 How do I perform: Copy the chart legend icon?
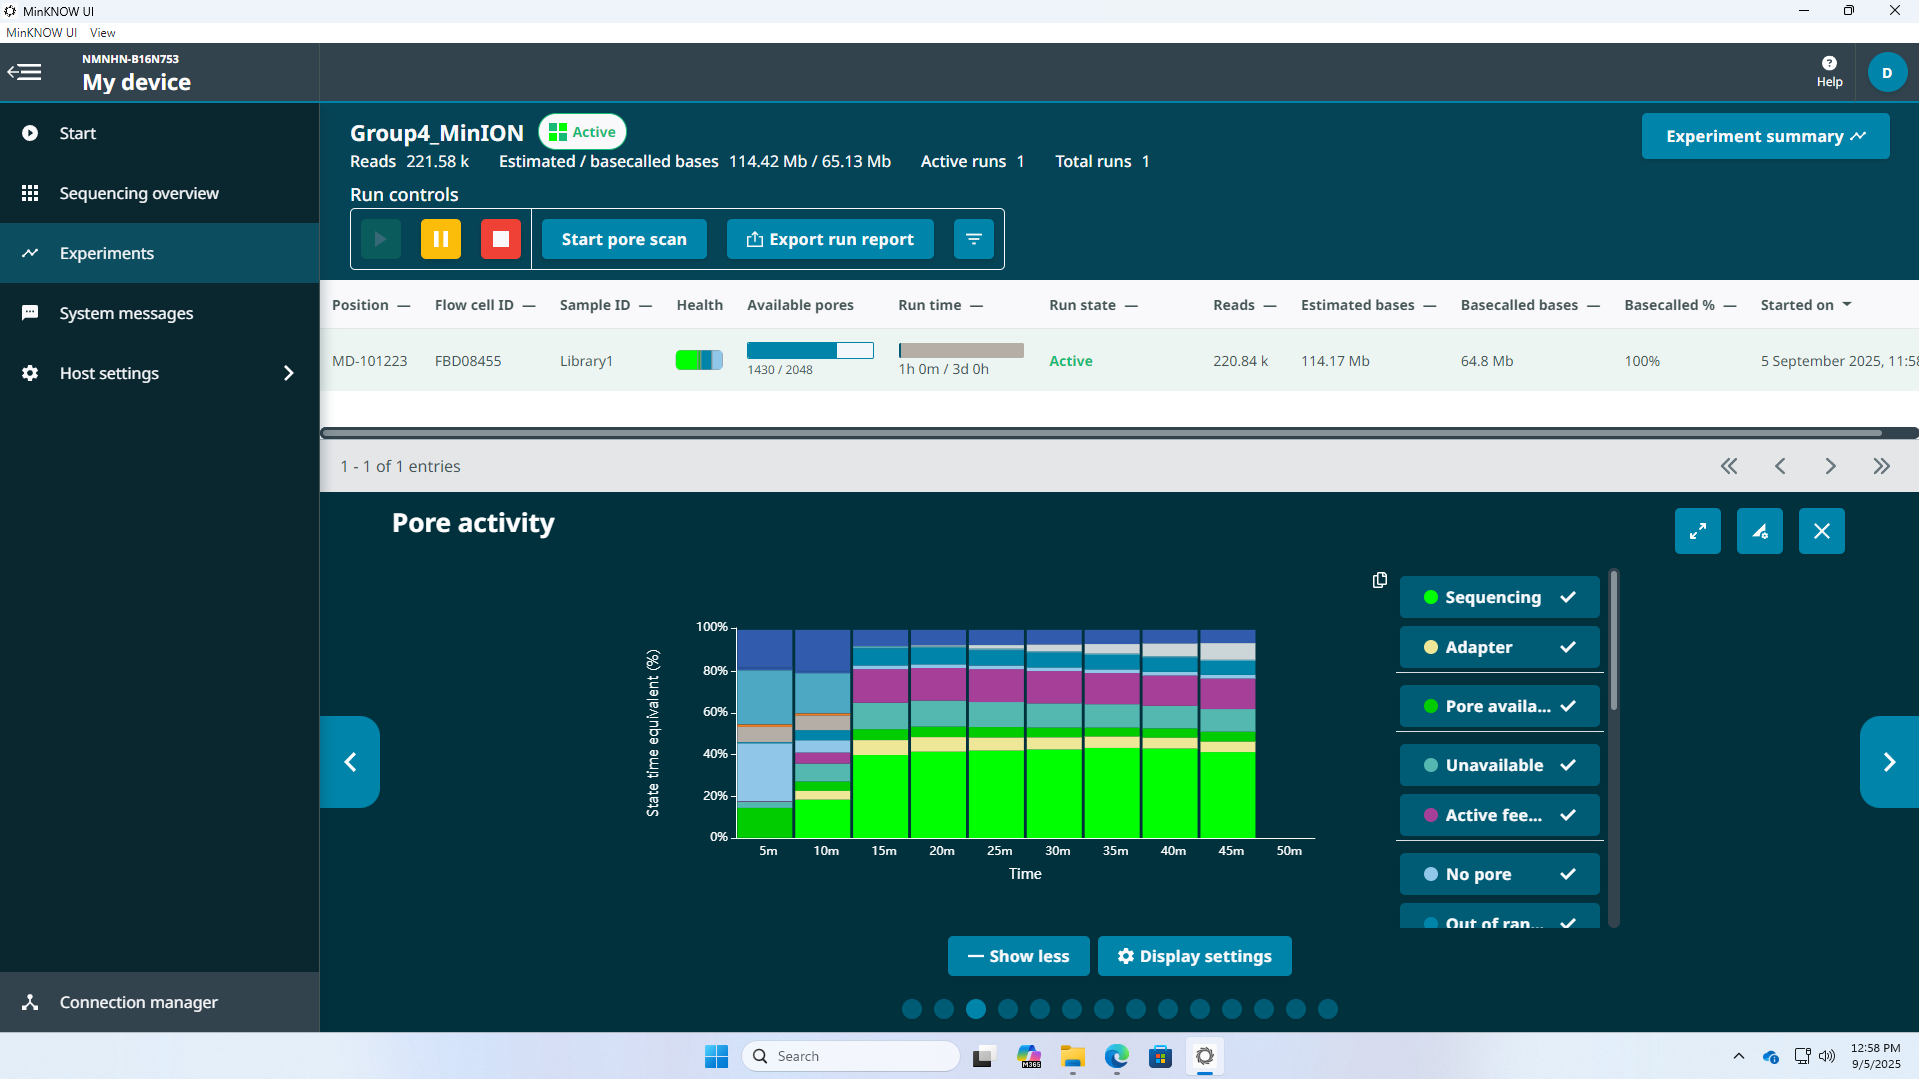click(x=1380, y=580)
